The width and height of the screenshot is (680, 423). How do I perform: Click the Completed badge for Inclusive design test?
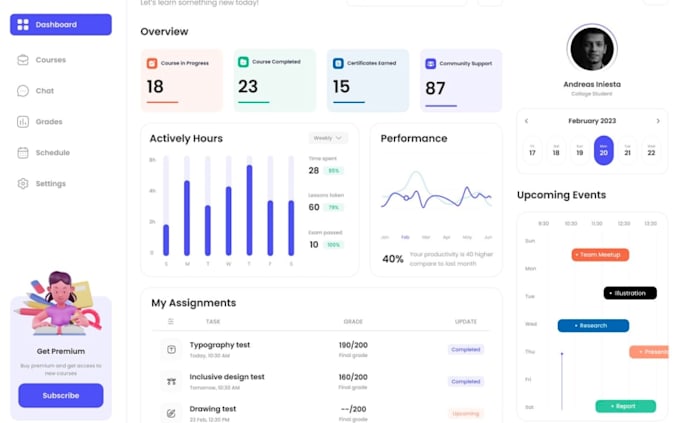pos(466,381)
